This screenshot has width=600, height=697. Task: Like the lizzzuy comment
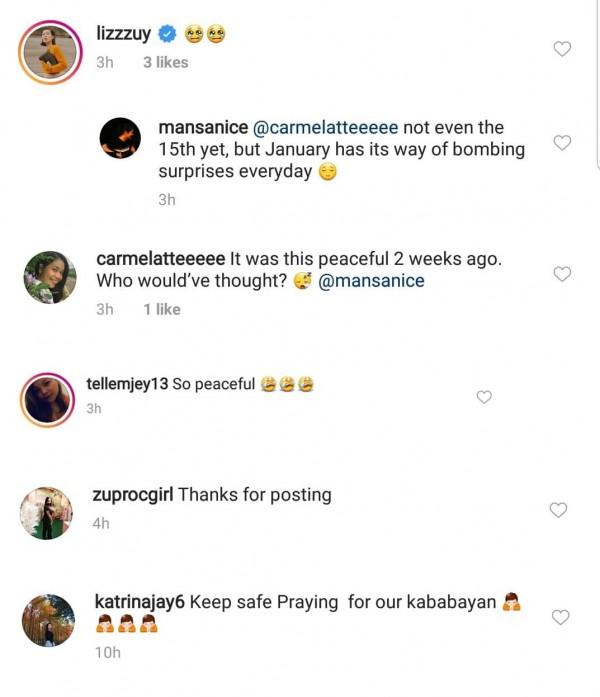tap(562, 49)
